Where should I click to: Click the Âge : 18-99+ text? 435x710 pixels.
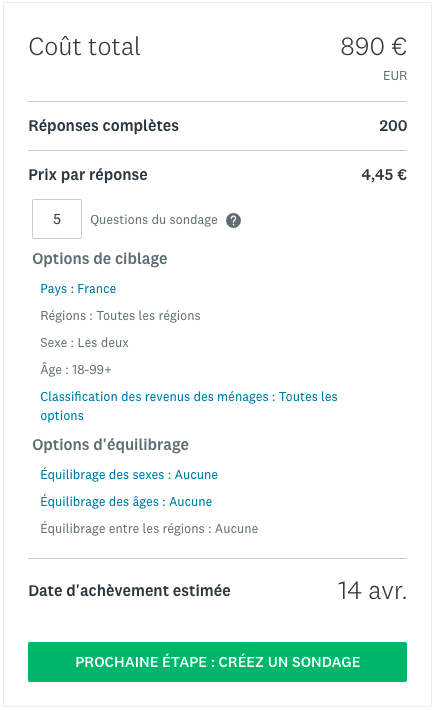coord(76,369)
